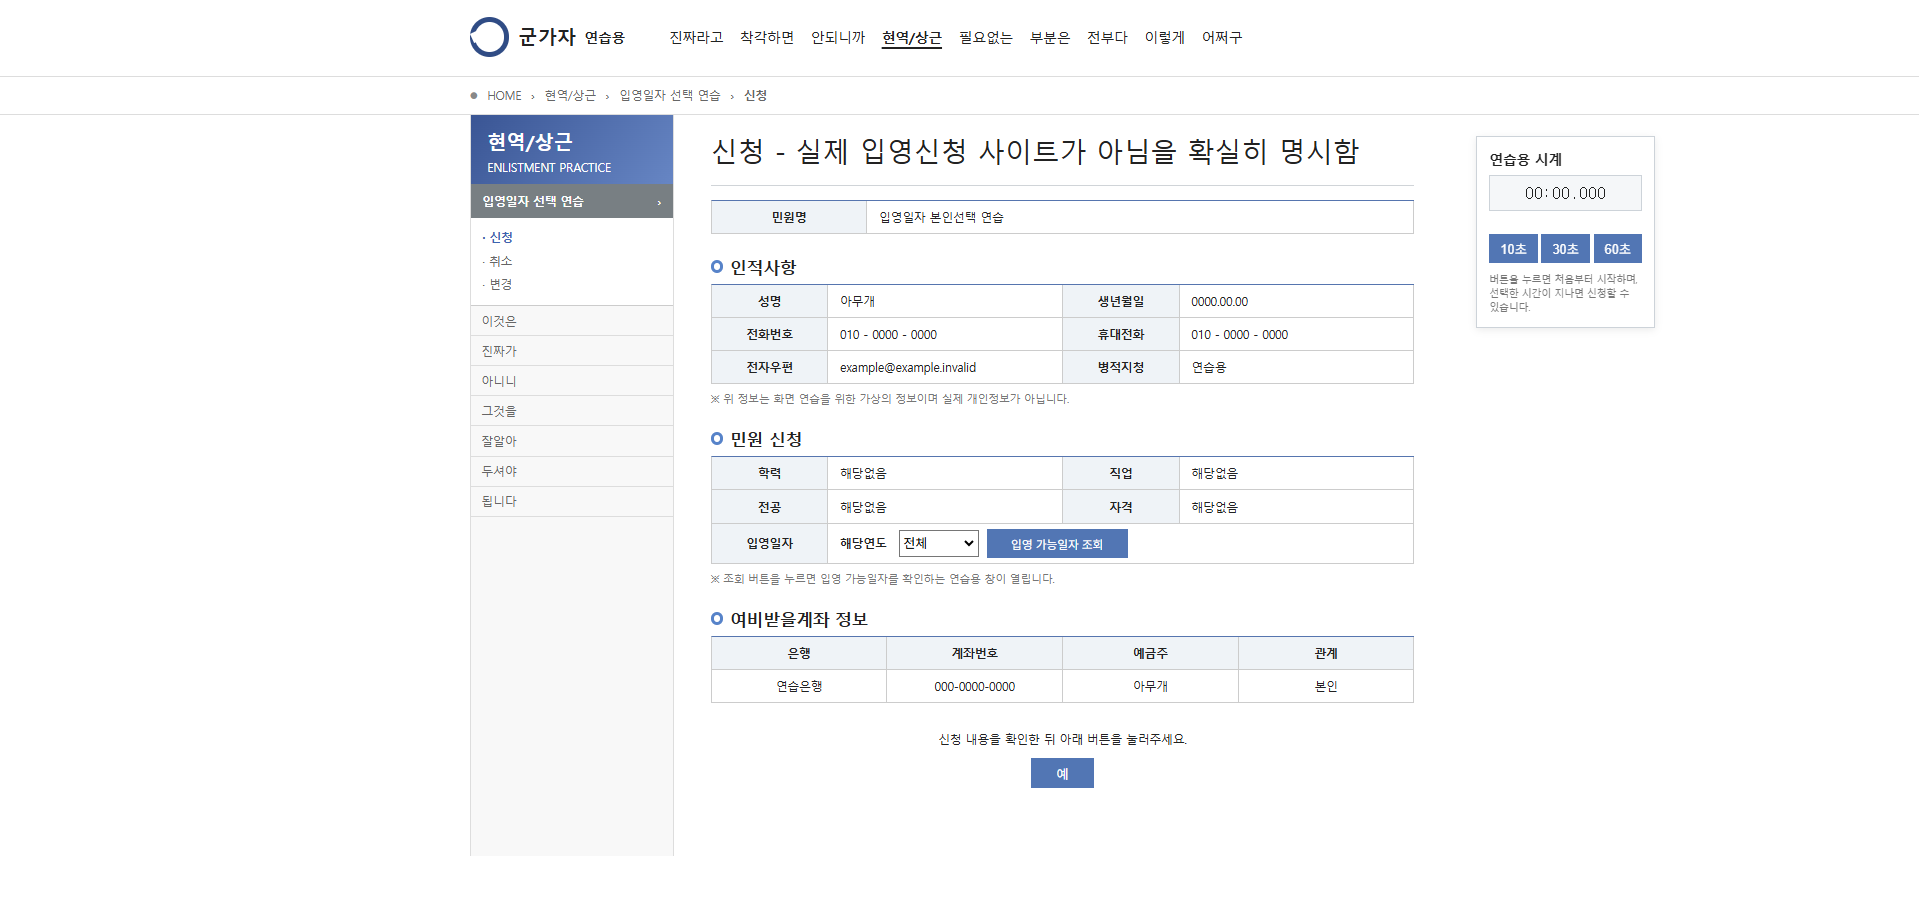Open the 됩니다 sidebar item
Viewport: 1919px width, 897px height.
tap(572, 501)
